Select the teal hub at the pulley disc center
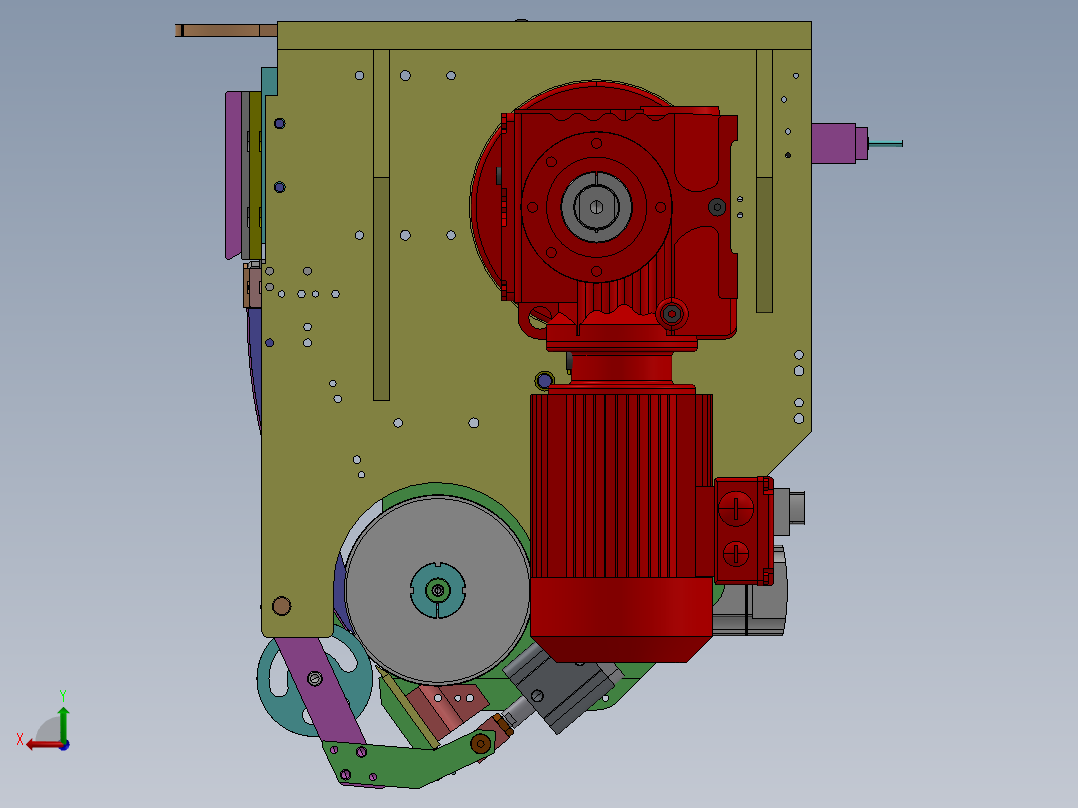The height and width of the screenshot is (808, 1078). click(438, 590)
